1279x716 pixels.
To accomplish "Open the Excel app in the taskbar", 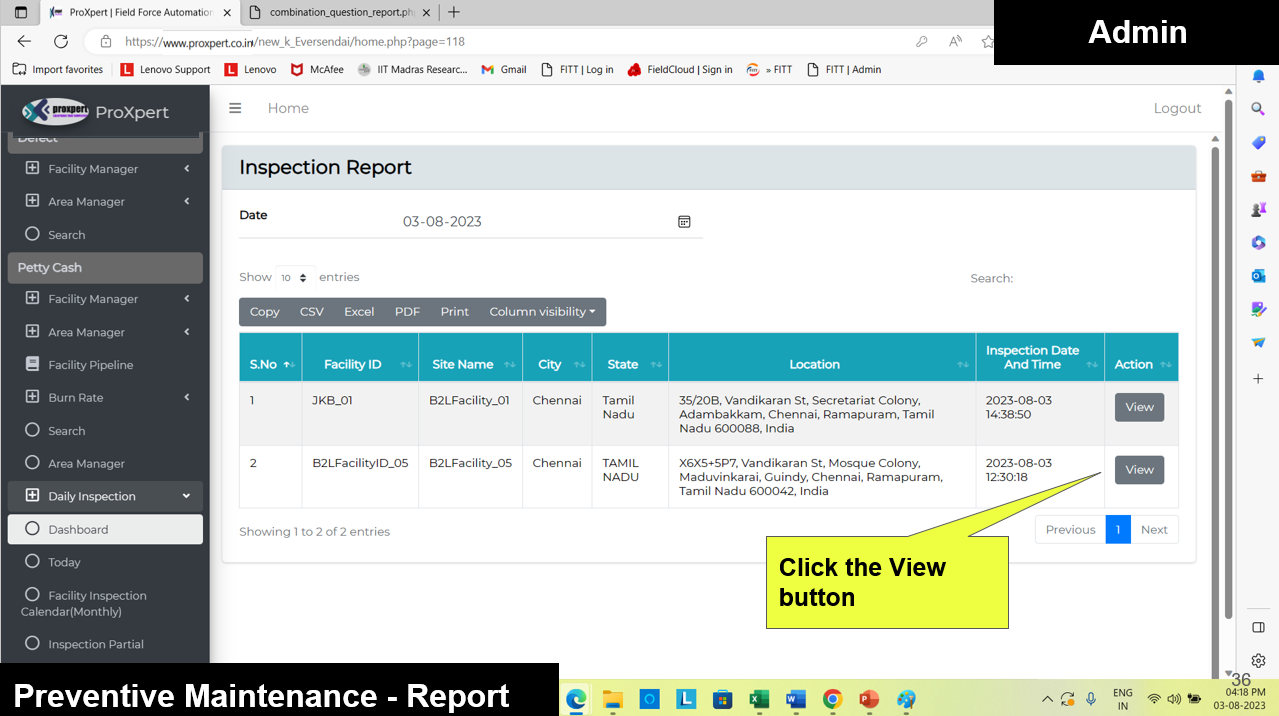I will pyautogui.click(x=759, y=699).
